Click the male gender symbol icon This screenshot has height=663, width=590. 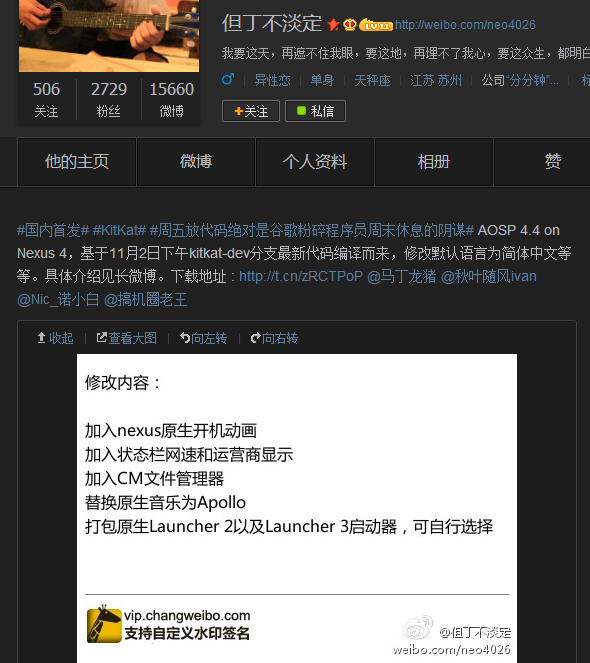[x=228, y=79]
